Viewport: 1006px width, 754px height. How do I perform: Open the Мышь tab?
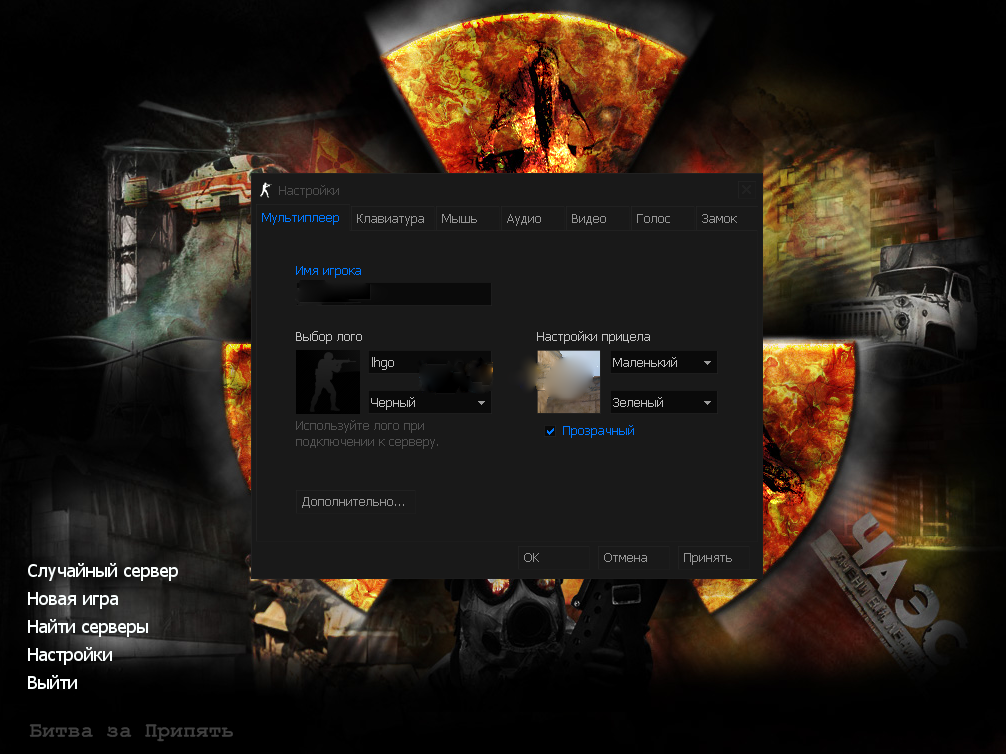[x=459, y=219]
